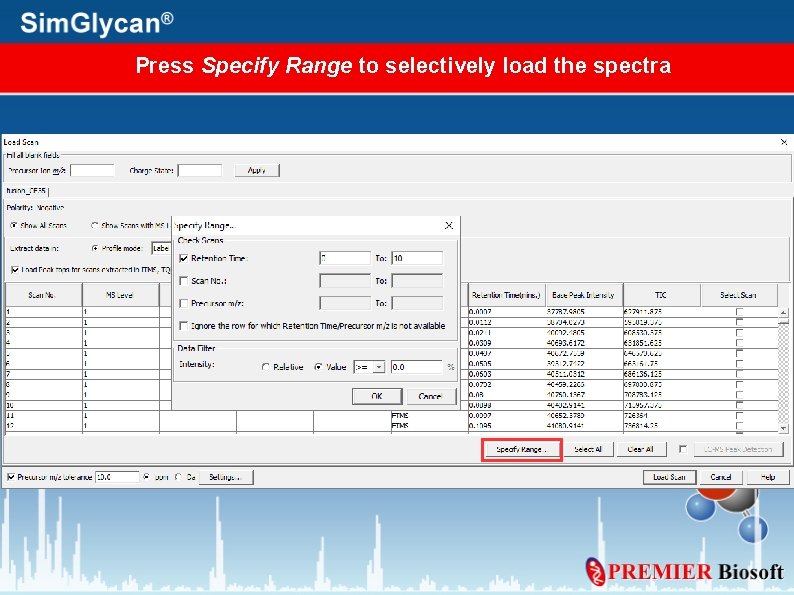This screenshot has width=794, height=595.
Task: Click Retention Time(mins.) column header
Action: click(x=506, y=295)
